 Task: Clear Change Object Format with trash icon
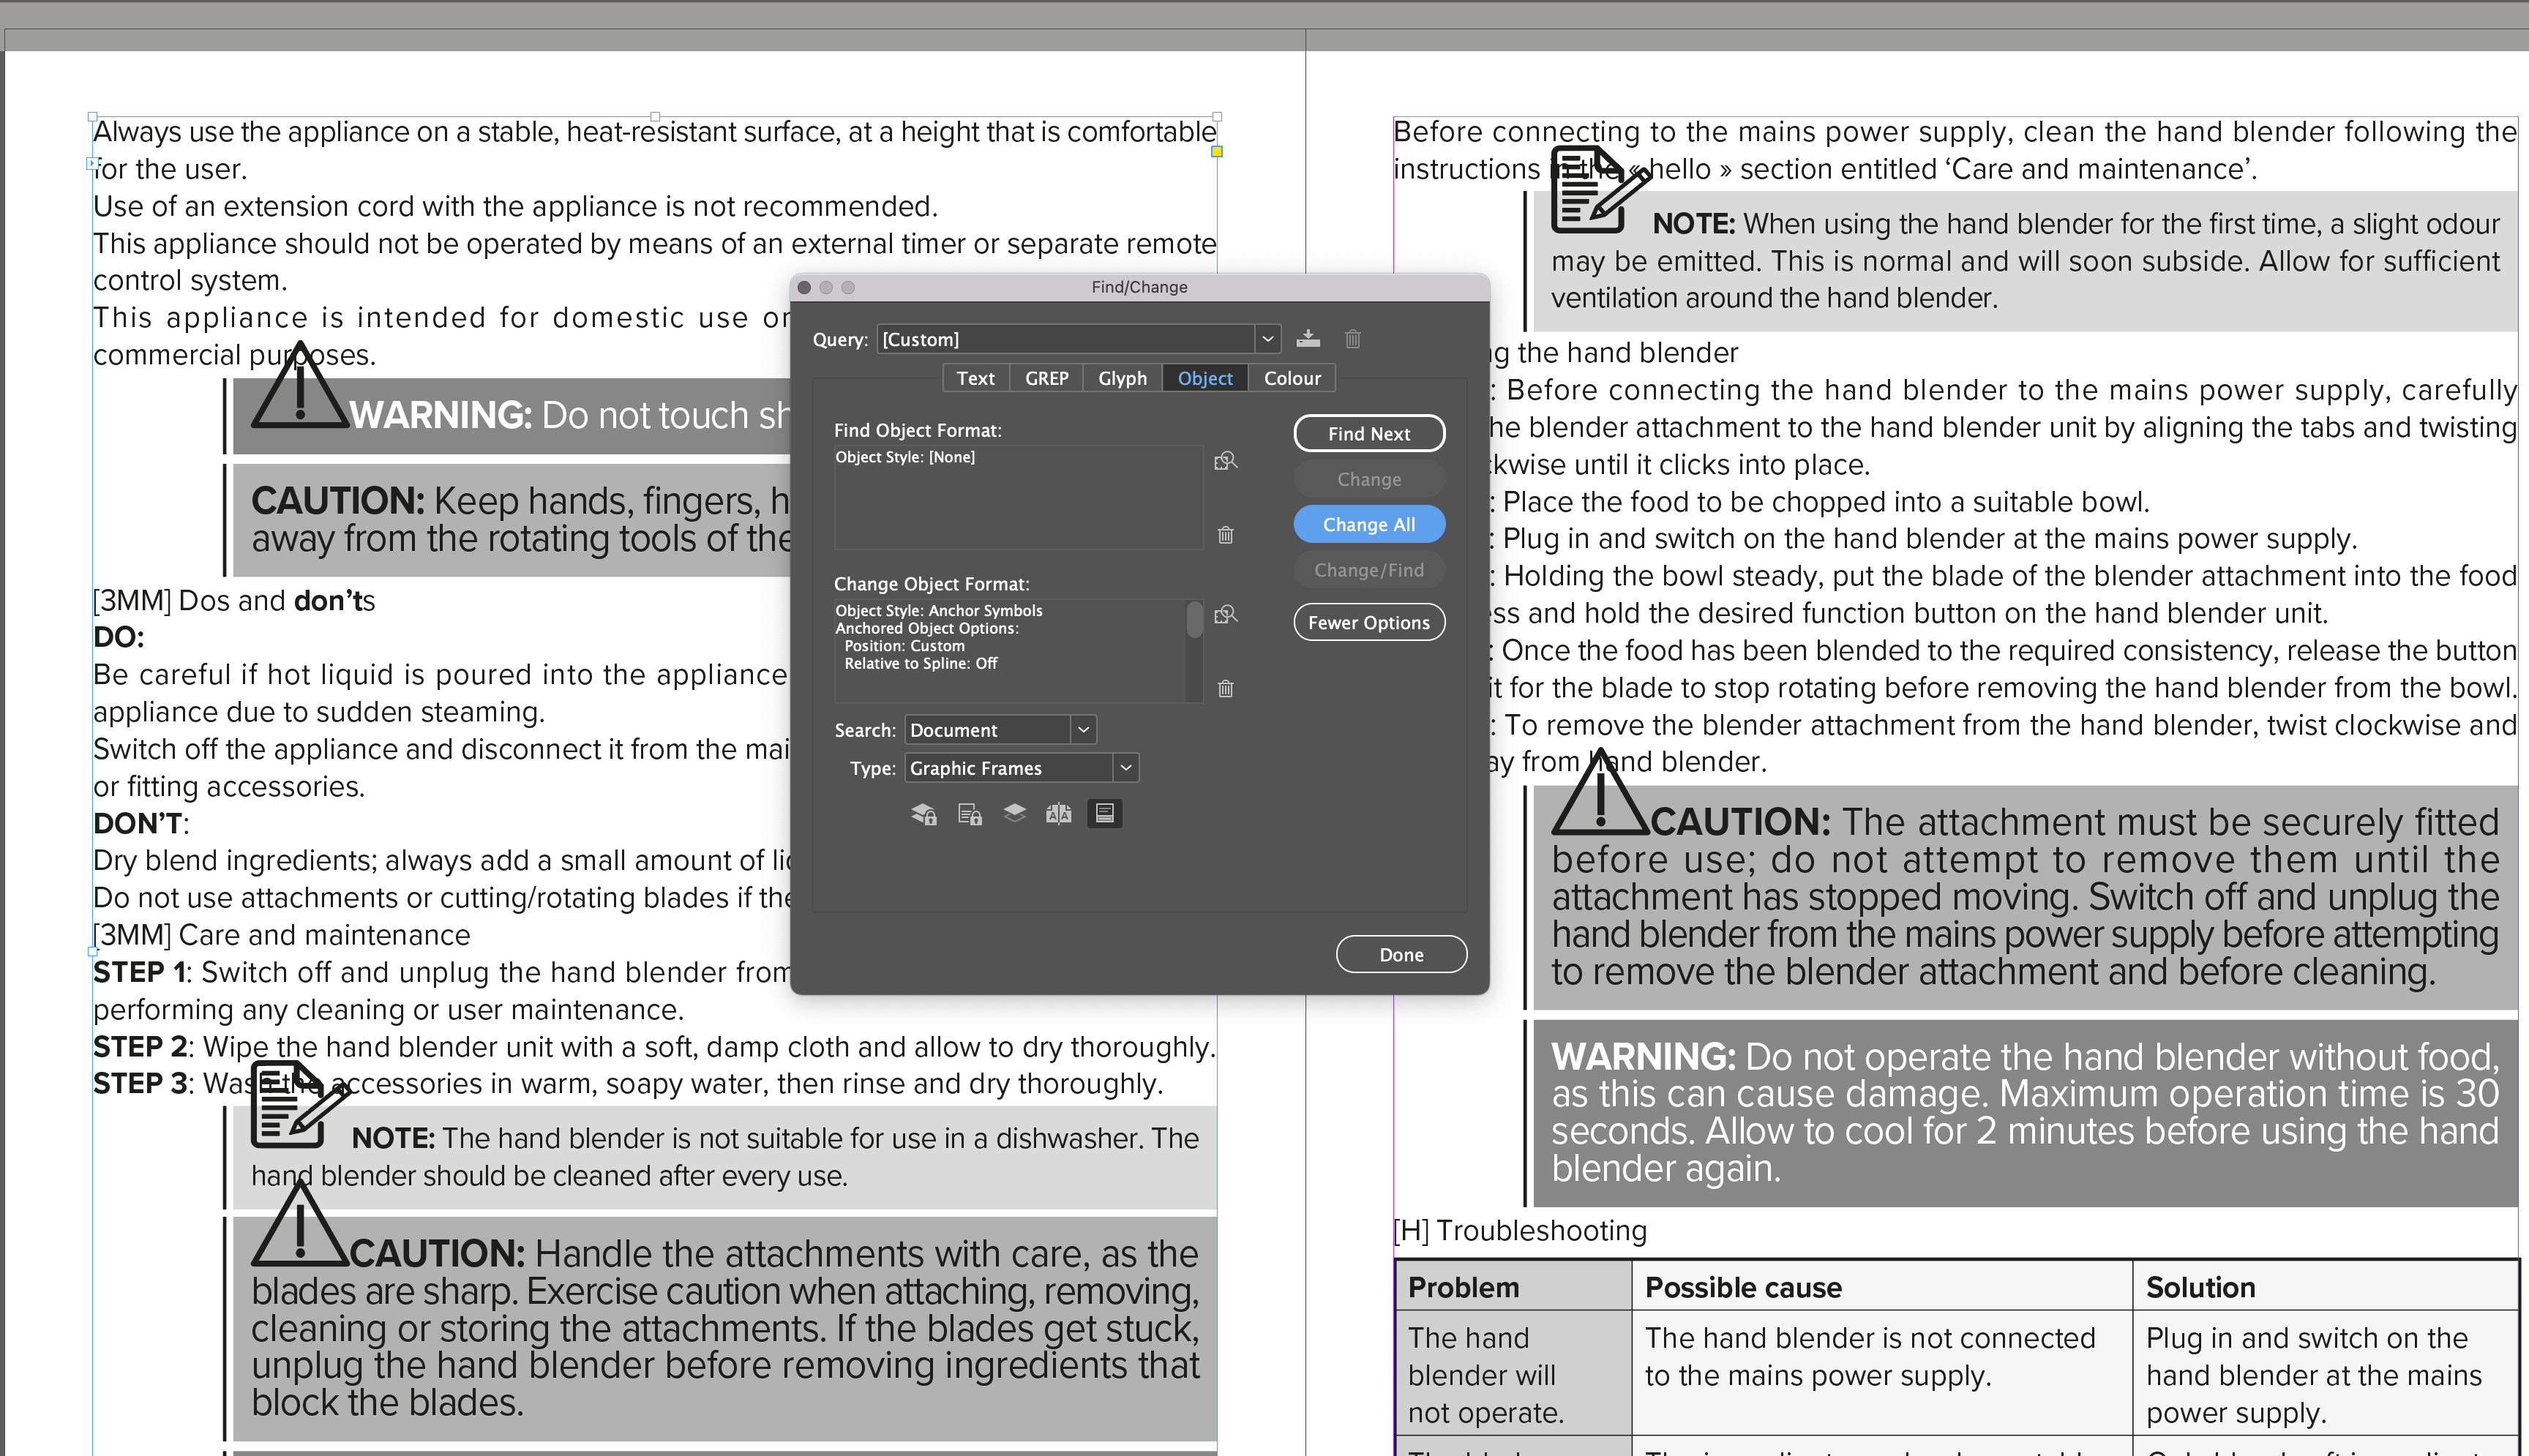click(1224, 688)
